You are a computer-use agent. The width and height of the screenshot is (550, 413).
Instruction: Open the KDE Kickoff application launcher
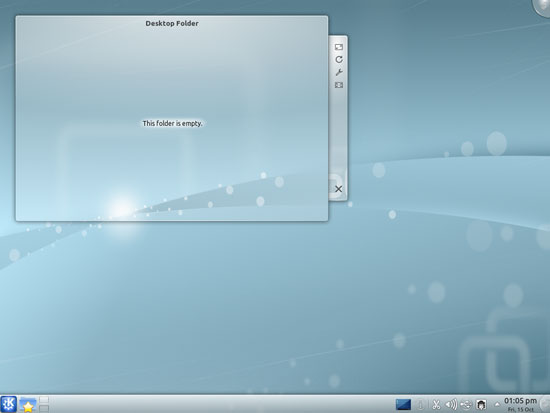8,404
